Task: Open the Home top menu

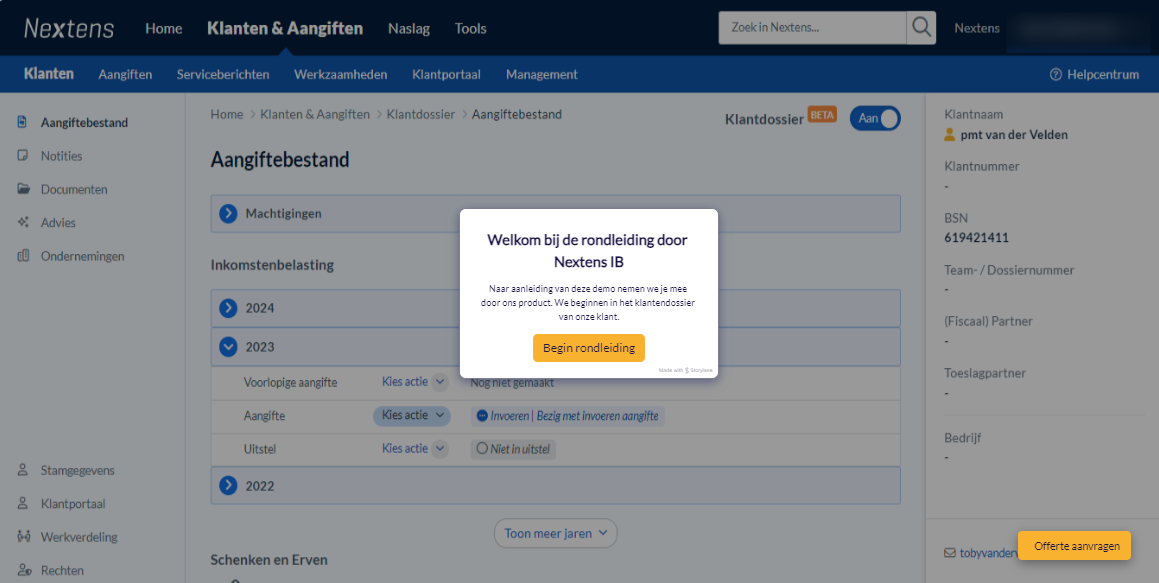Action: 163,28
